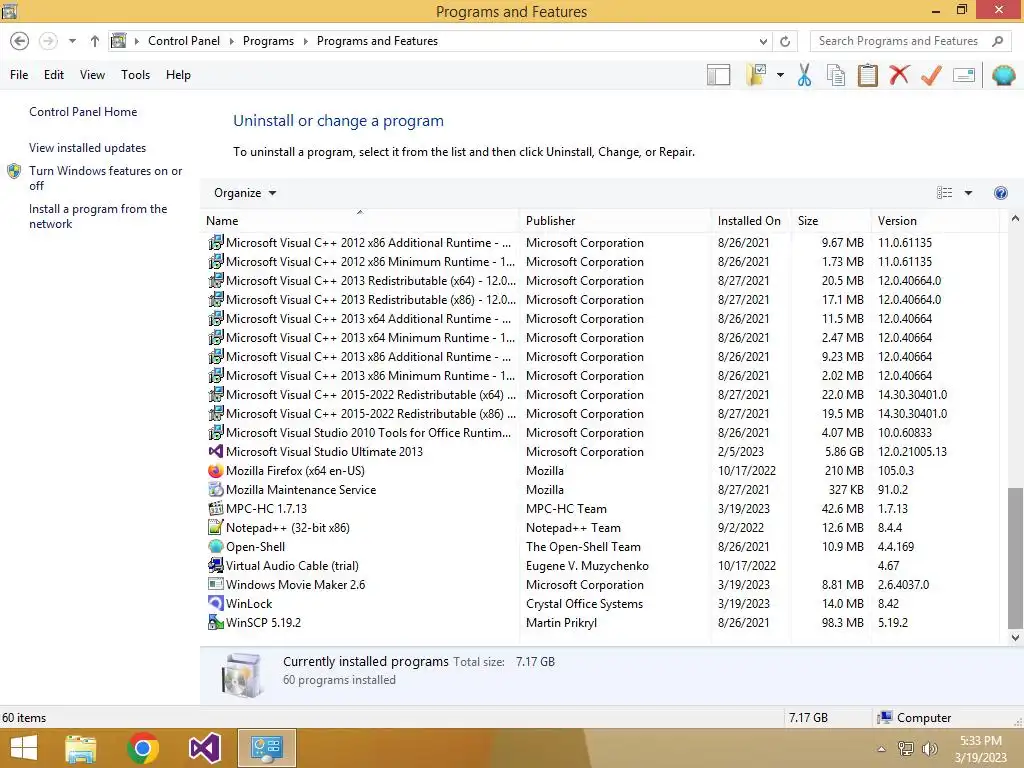Click the Control Panel breadcrumb
1024x768 pixels.
pos(184,41)
